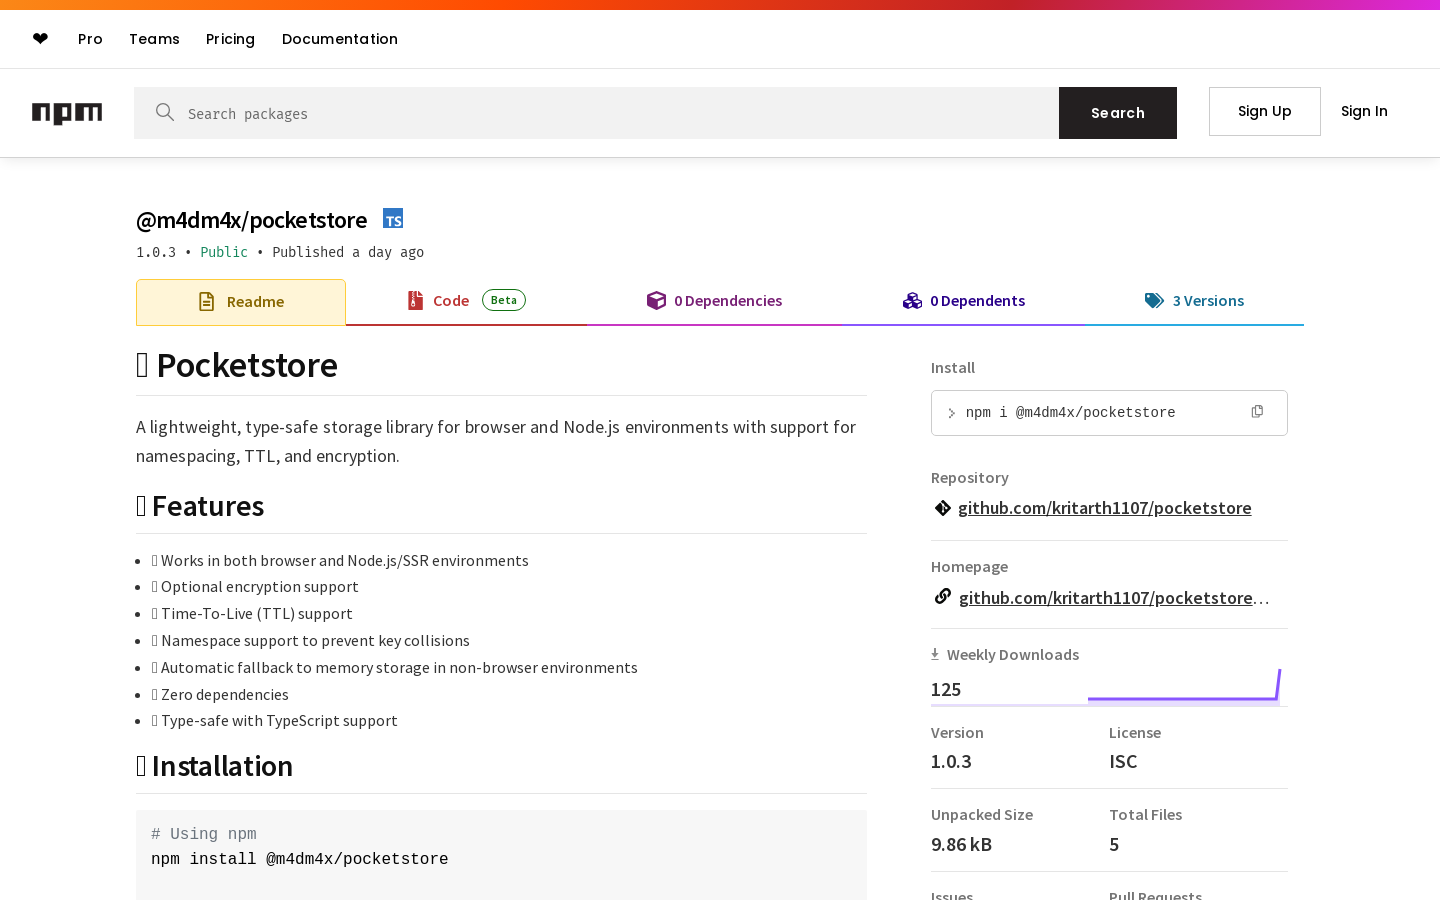Click the Installation section heading
The image size is (1440, 900).
(214, 766)
